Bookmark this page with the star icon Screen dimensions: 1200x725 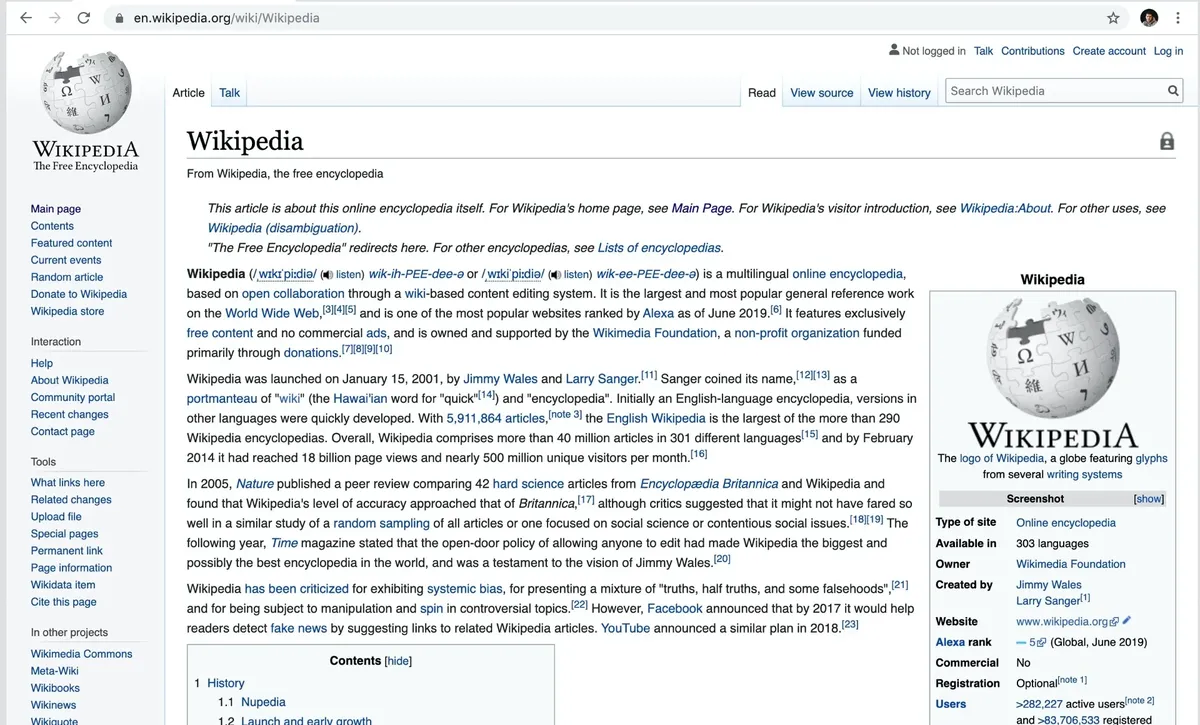tap(1113, 18)
